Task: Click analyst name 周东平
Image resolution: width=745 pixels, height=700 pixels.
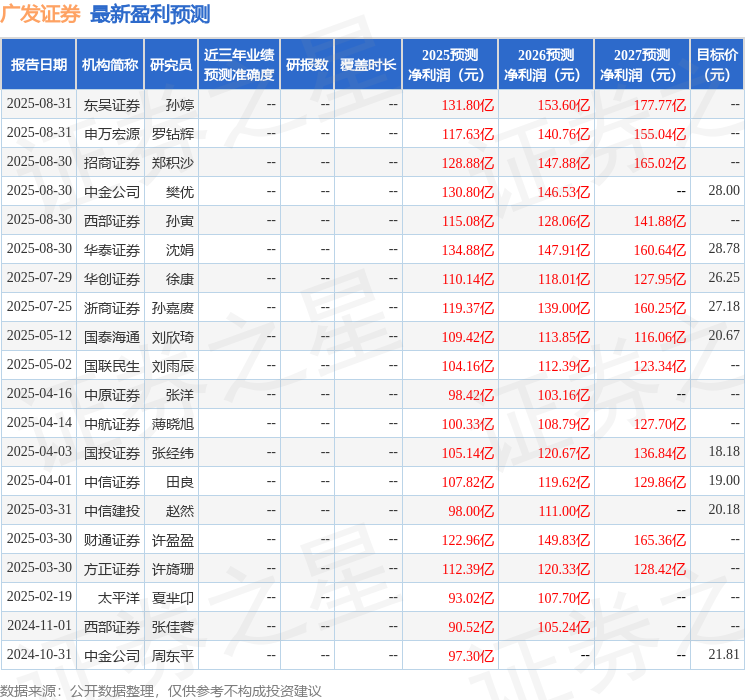Action: coord(173,656)
